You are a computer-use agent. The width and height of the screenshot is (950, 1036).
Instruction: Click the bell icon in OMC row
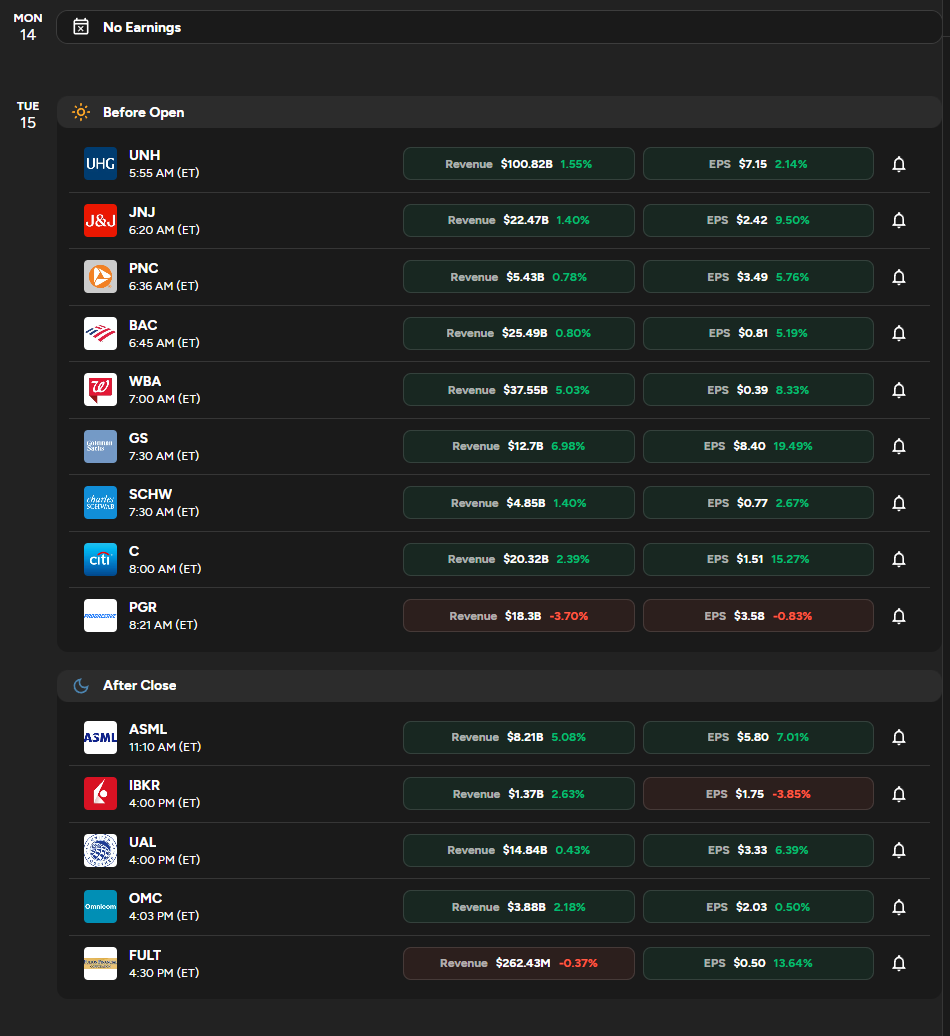click(x=898, y=906)
